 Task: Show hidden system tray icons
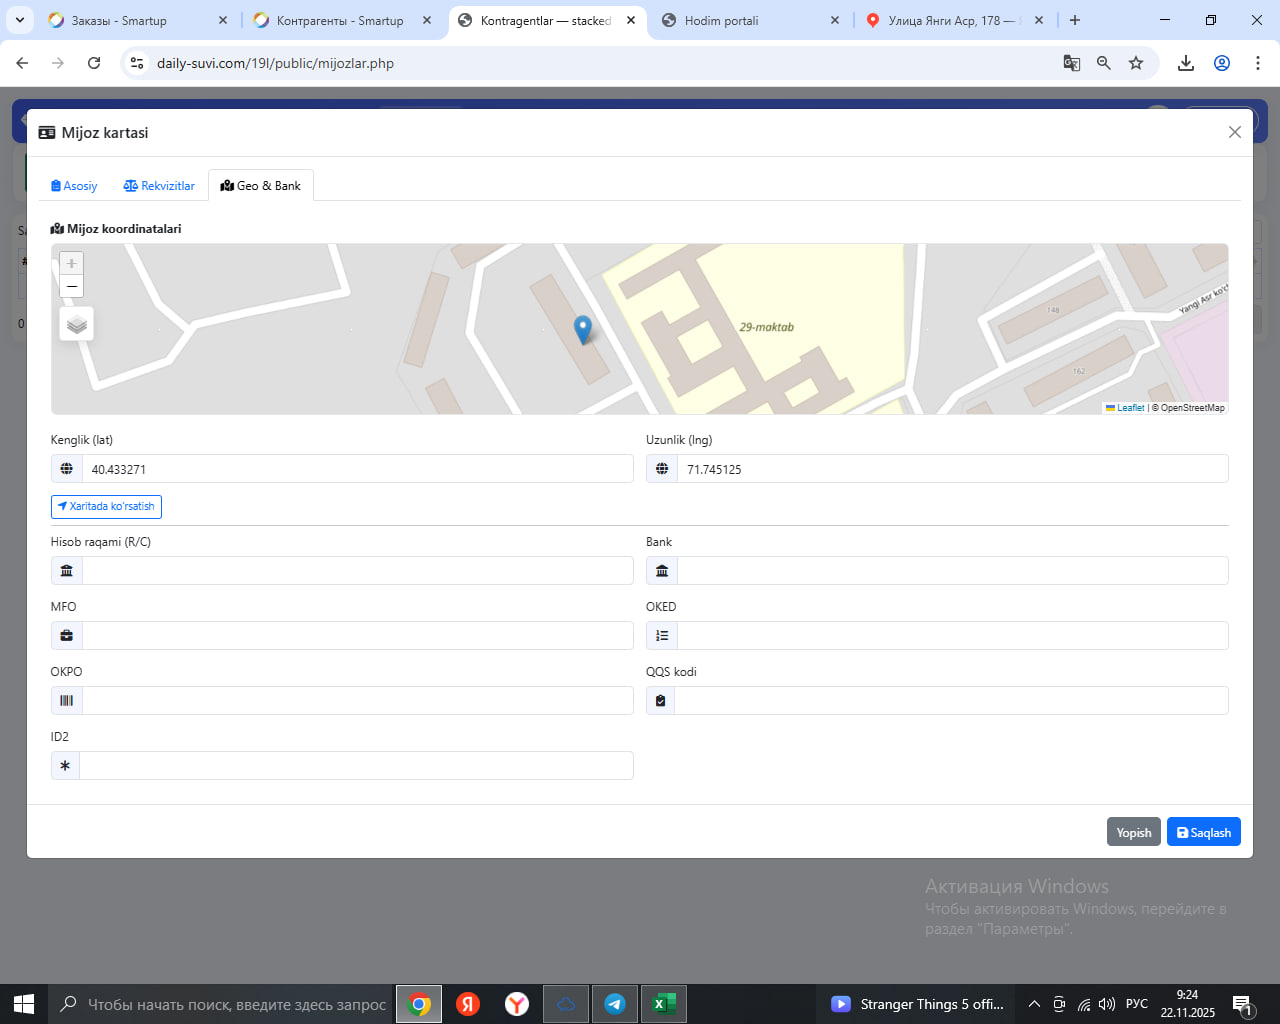point(1034,1004)
